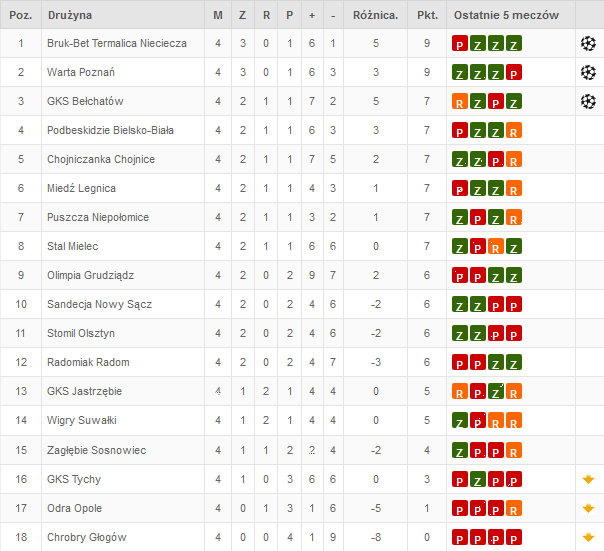Open the Podbeskidzie Bielsko-Biała team link
Viewport: 604px width, 551px height.
click(110, 130)
